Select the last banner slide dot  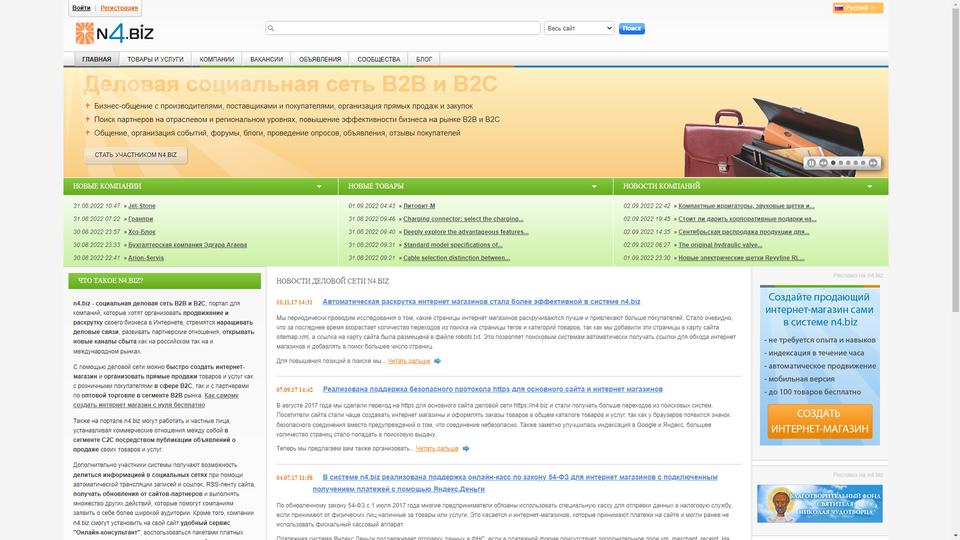click(x=863, y=163)
